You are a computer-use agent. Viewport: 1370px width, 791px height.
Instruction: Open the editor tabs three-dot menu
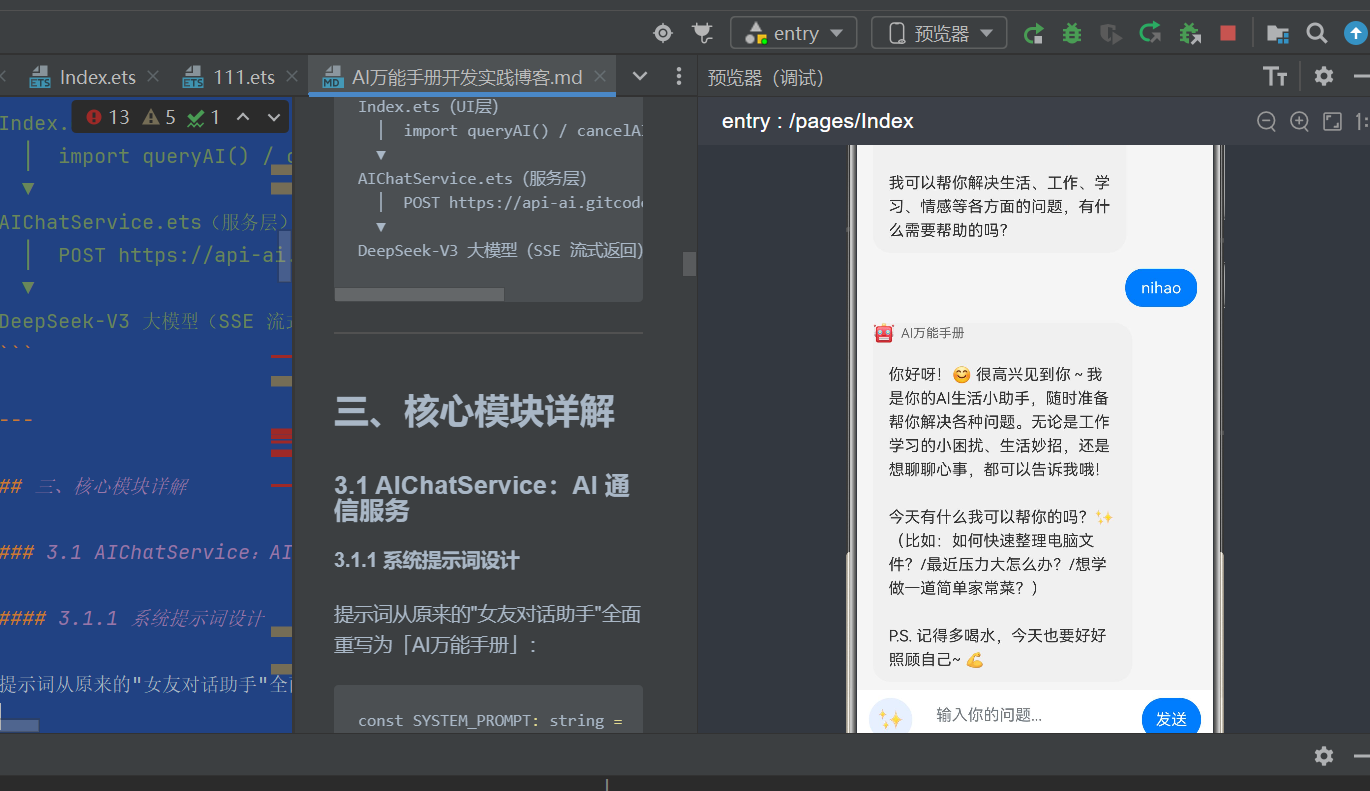[x=679, y=76]
